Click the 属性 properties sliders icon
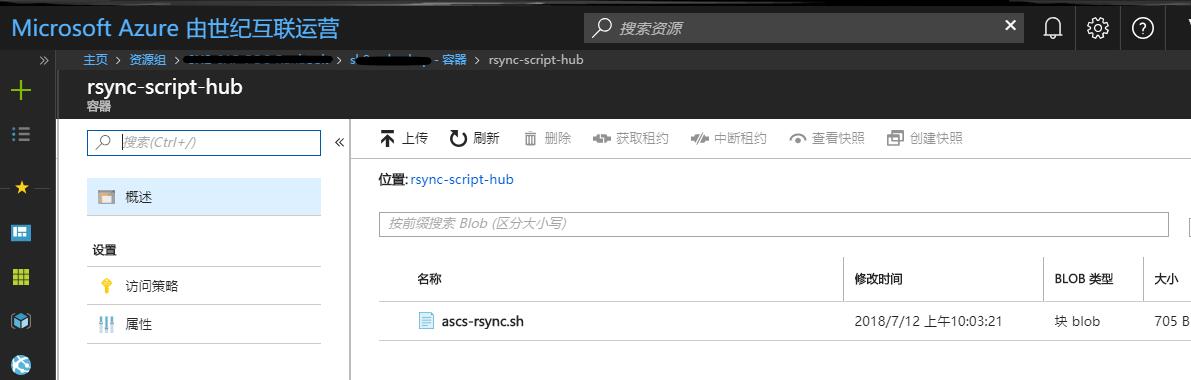Viewport: 1191px width, 380px height. pyautogui.click(x=106, y=325)
